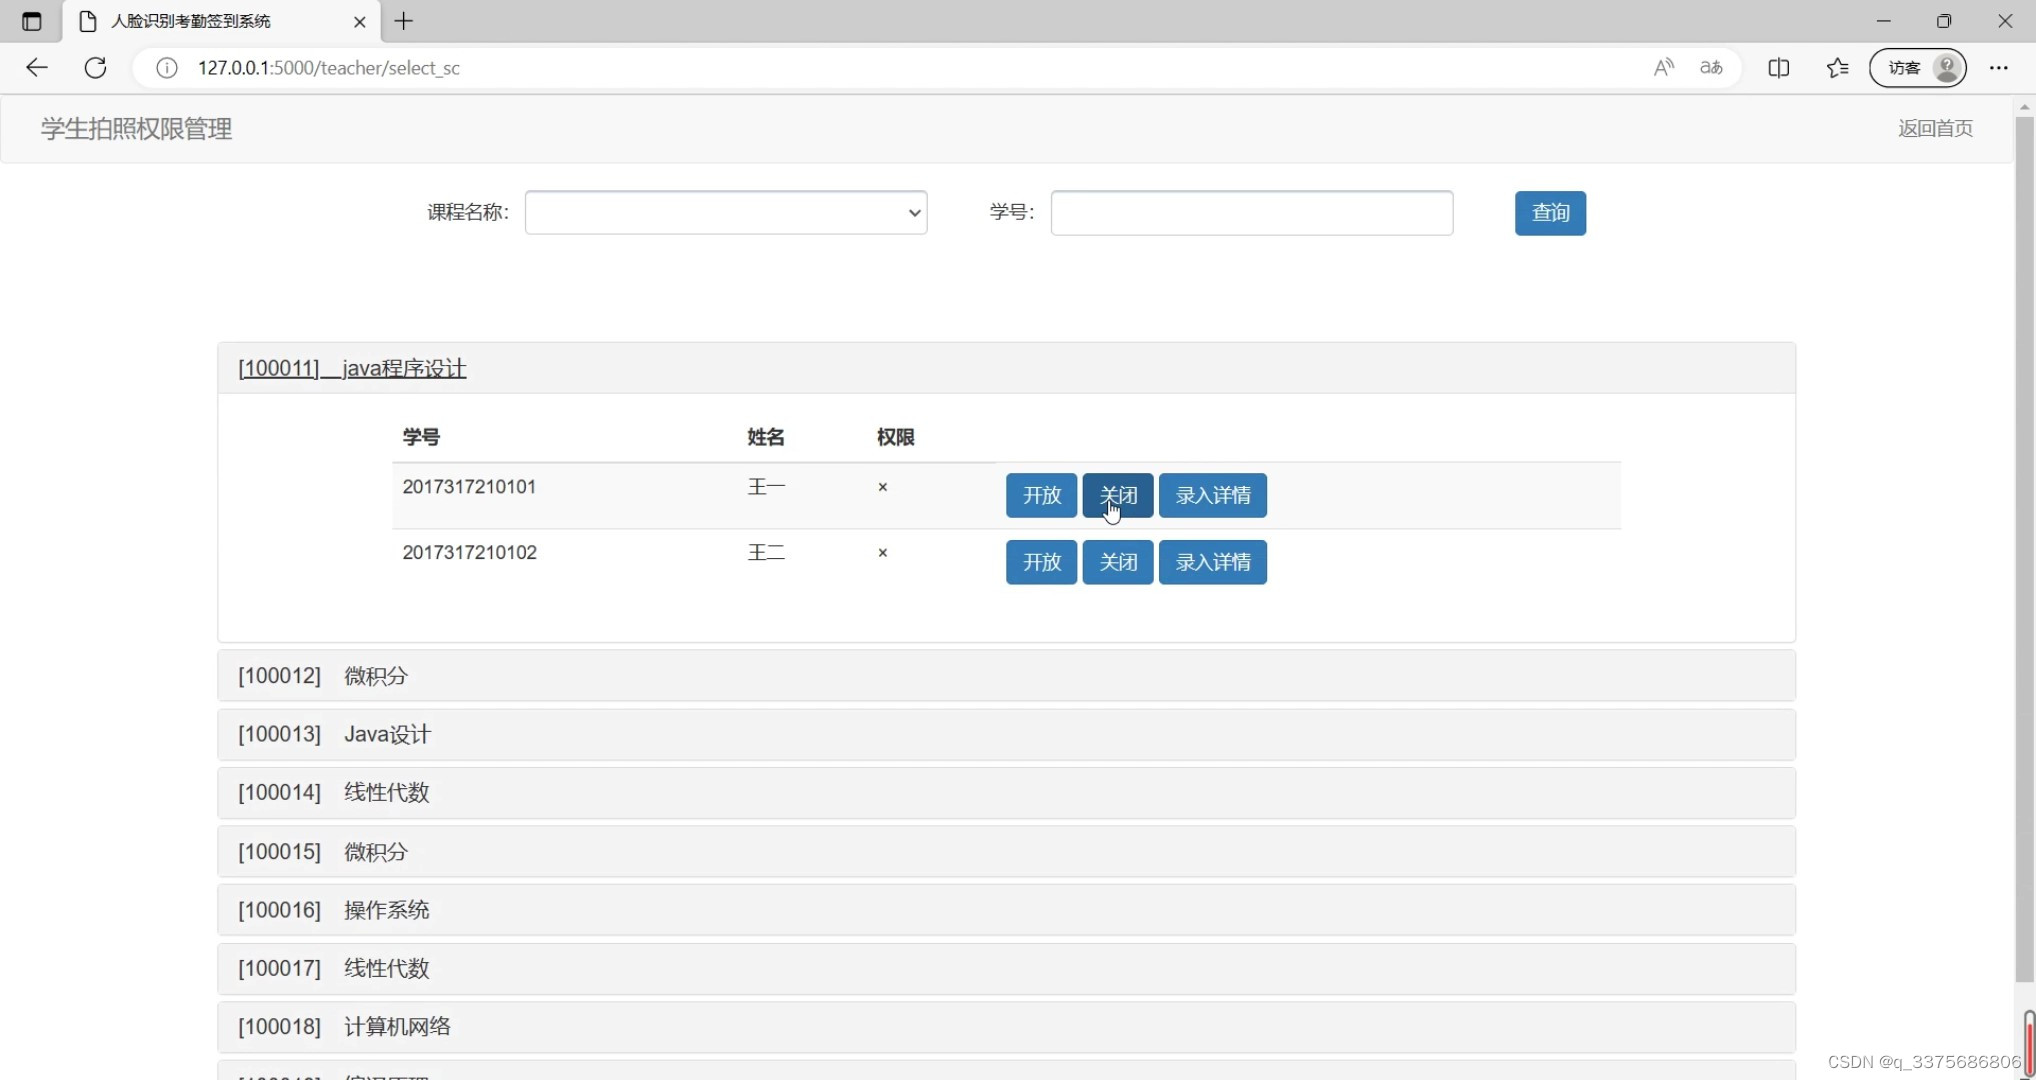This screenshot has width=2036, height=1080.
Task: Add this page to favorites via star icon
Action: (x=1837, y=68)
